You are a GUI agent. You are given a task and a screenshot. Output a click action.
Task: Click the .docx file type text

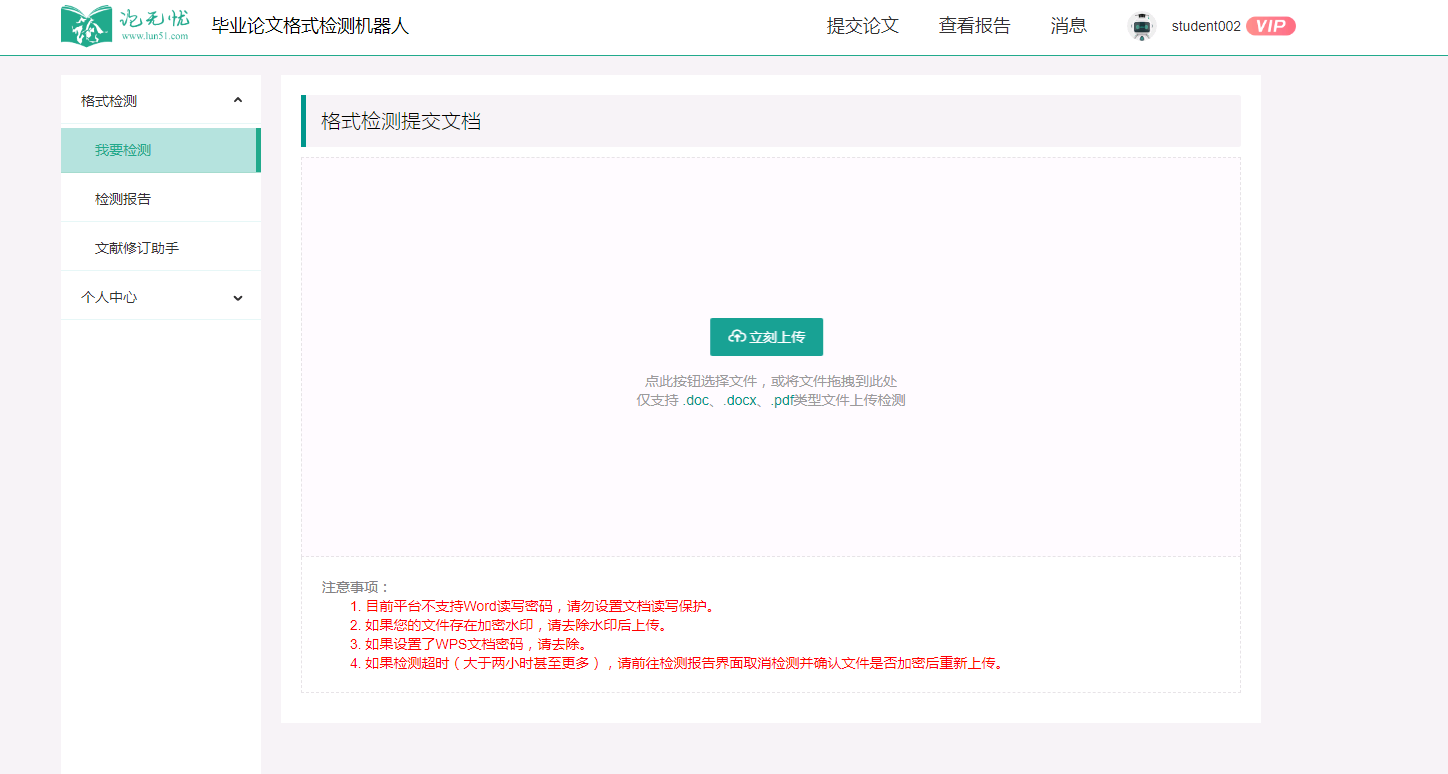739,400
